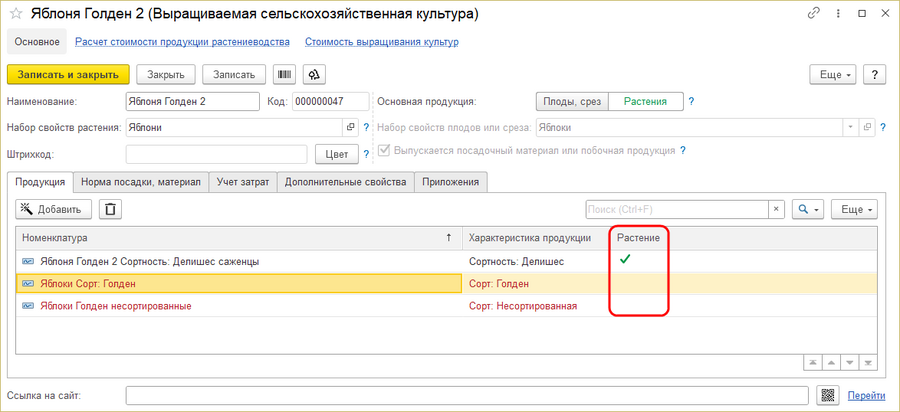Screen dimensions: 900x412
Task: Click item icon of Яблоки Сорт: Голден row
Action: [28, 283]
